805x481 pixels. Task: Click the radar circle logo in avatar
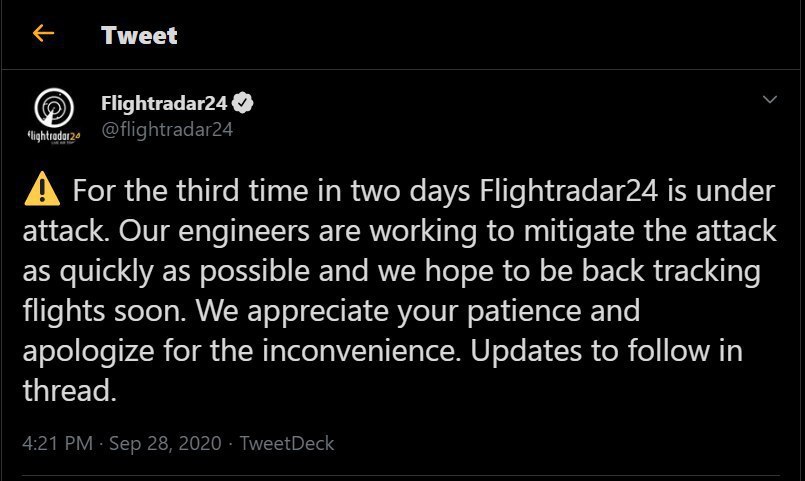point(52,107)
